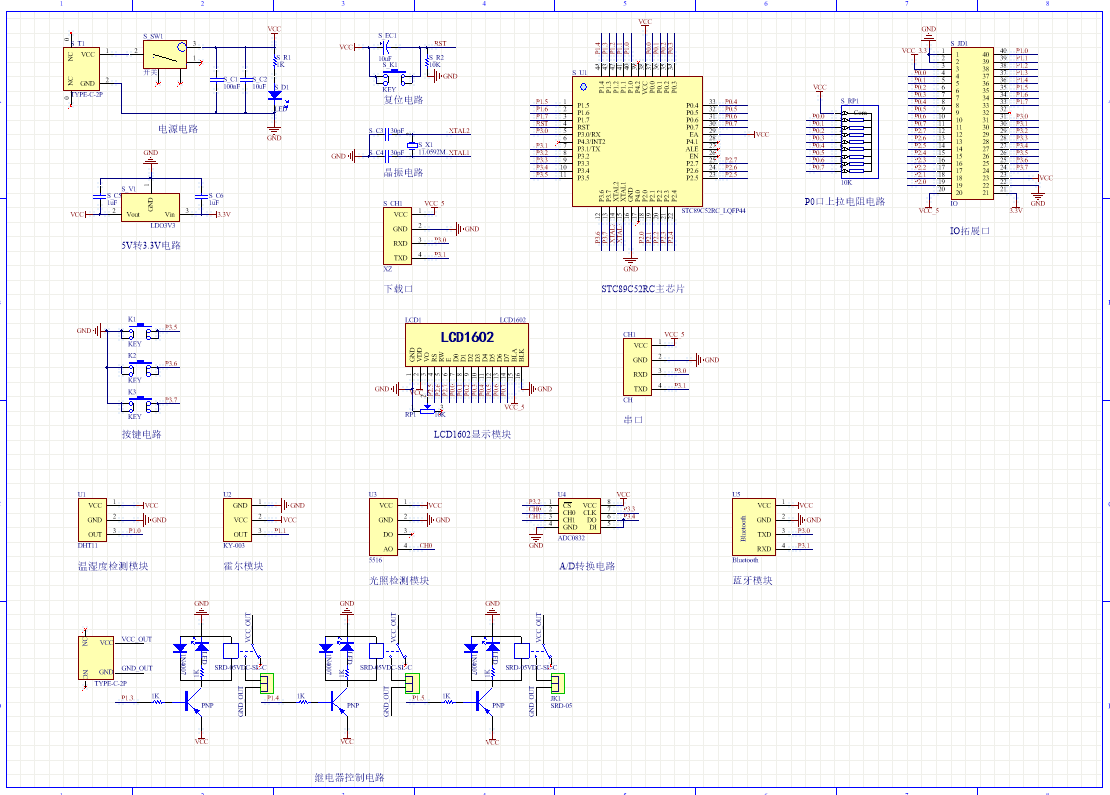The image size is (1110, 795).
Task: Select the S_T1 TYPE-C-2P power connector
Action: coord(81,70)
